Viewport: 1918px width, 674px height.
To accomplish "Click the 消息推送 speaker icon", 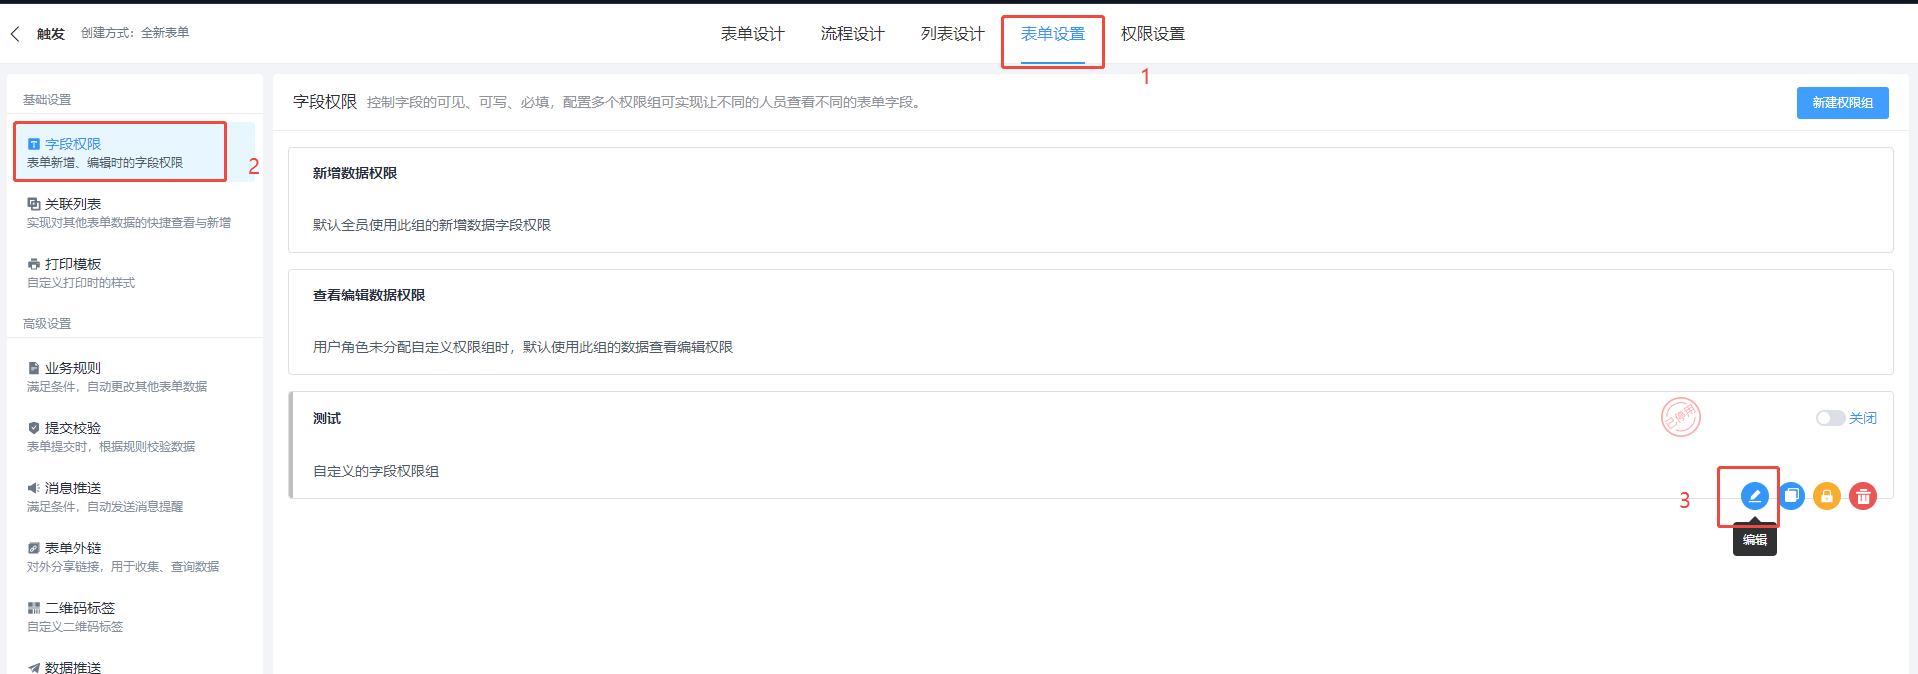I will tap(34, 488).
